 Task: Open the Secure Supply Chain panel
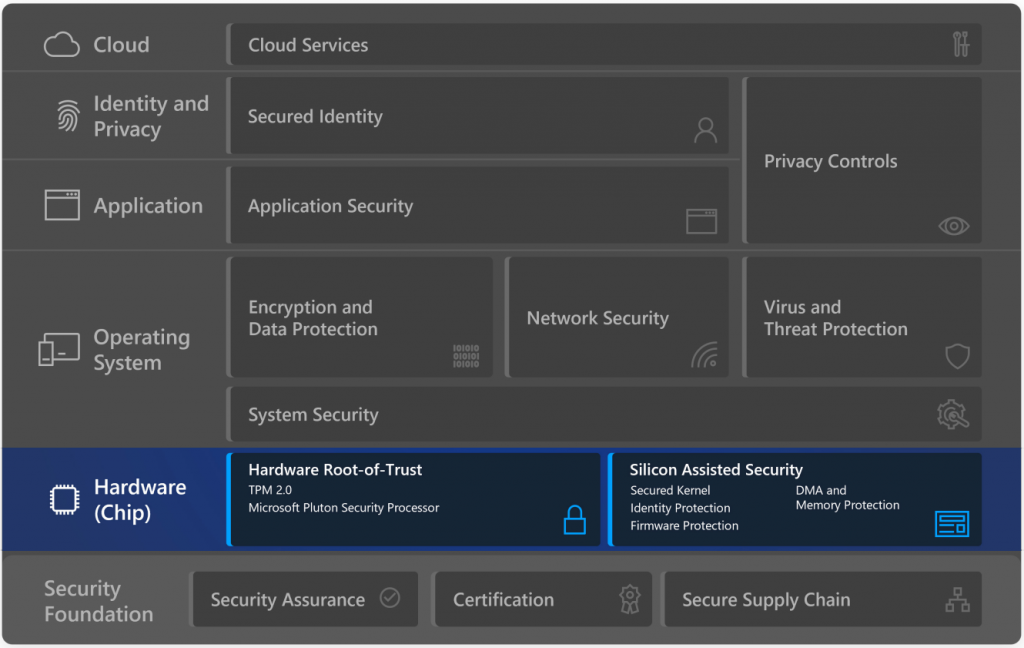pos(822,599)
